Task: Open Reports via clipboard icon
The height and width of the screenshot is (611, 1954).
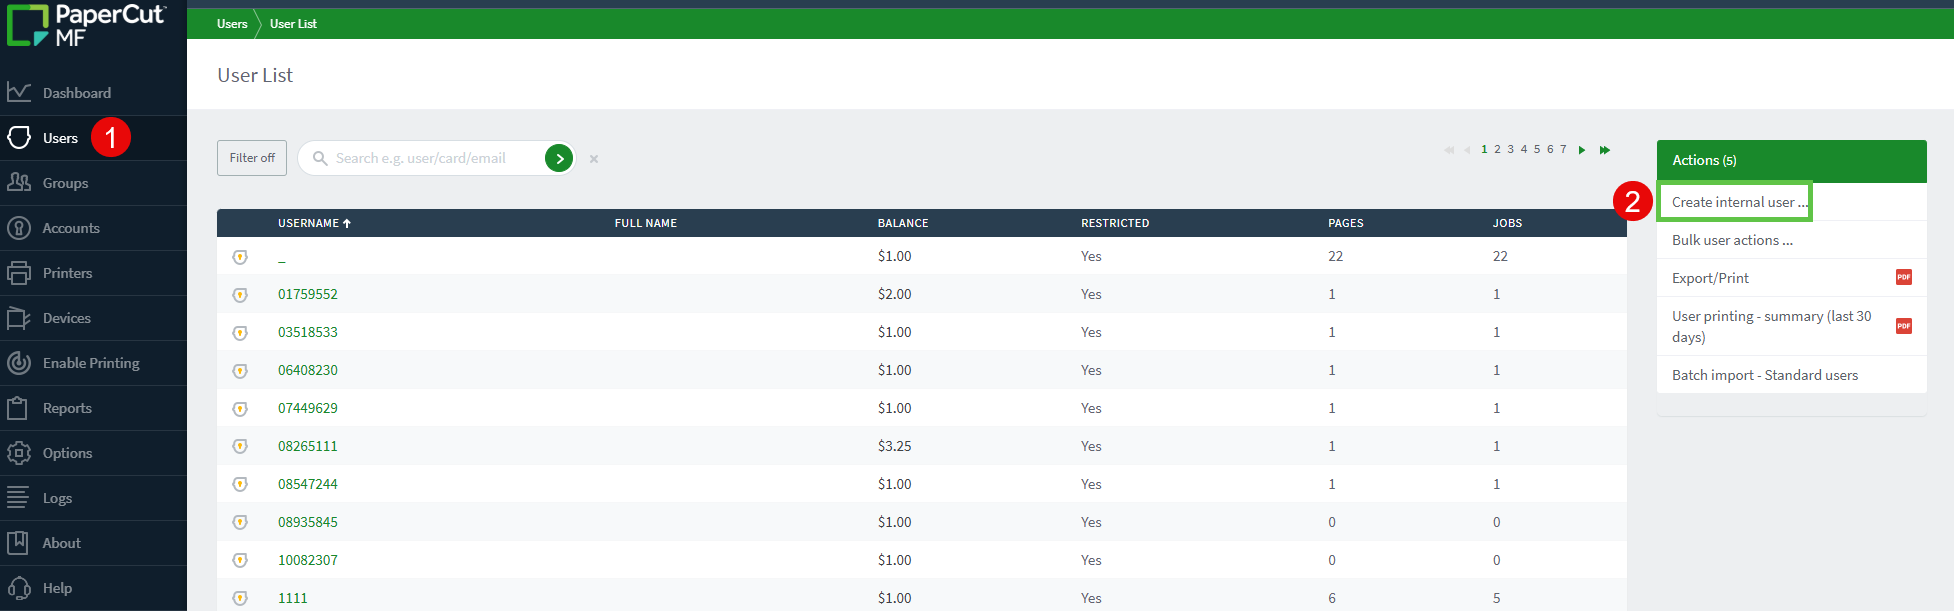Action: tap(19, 408)
